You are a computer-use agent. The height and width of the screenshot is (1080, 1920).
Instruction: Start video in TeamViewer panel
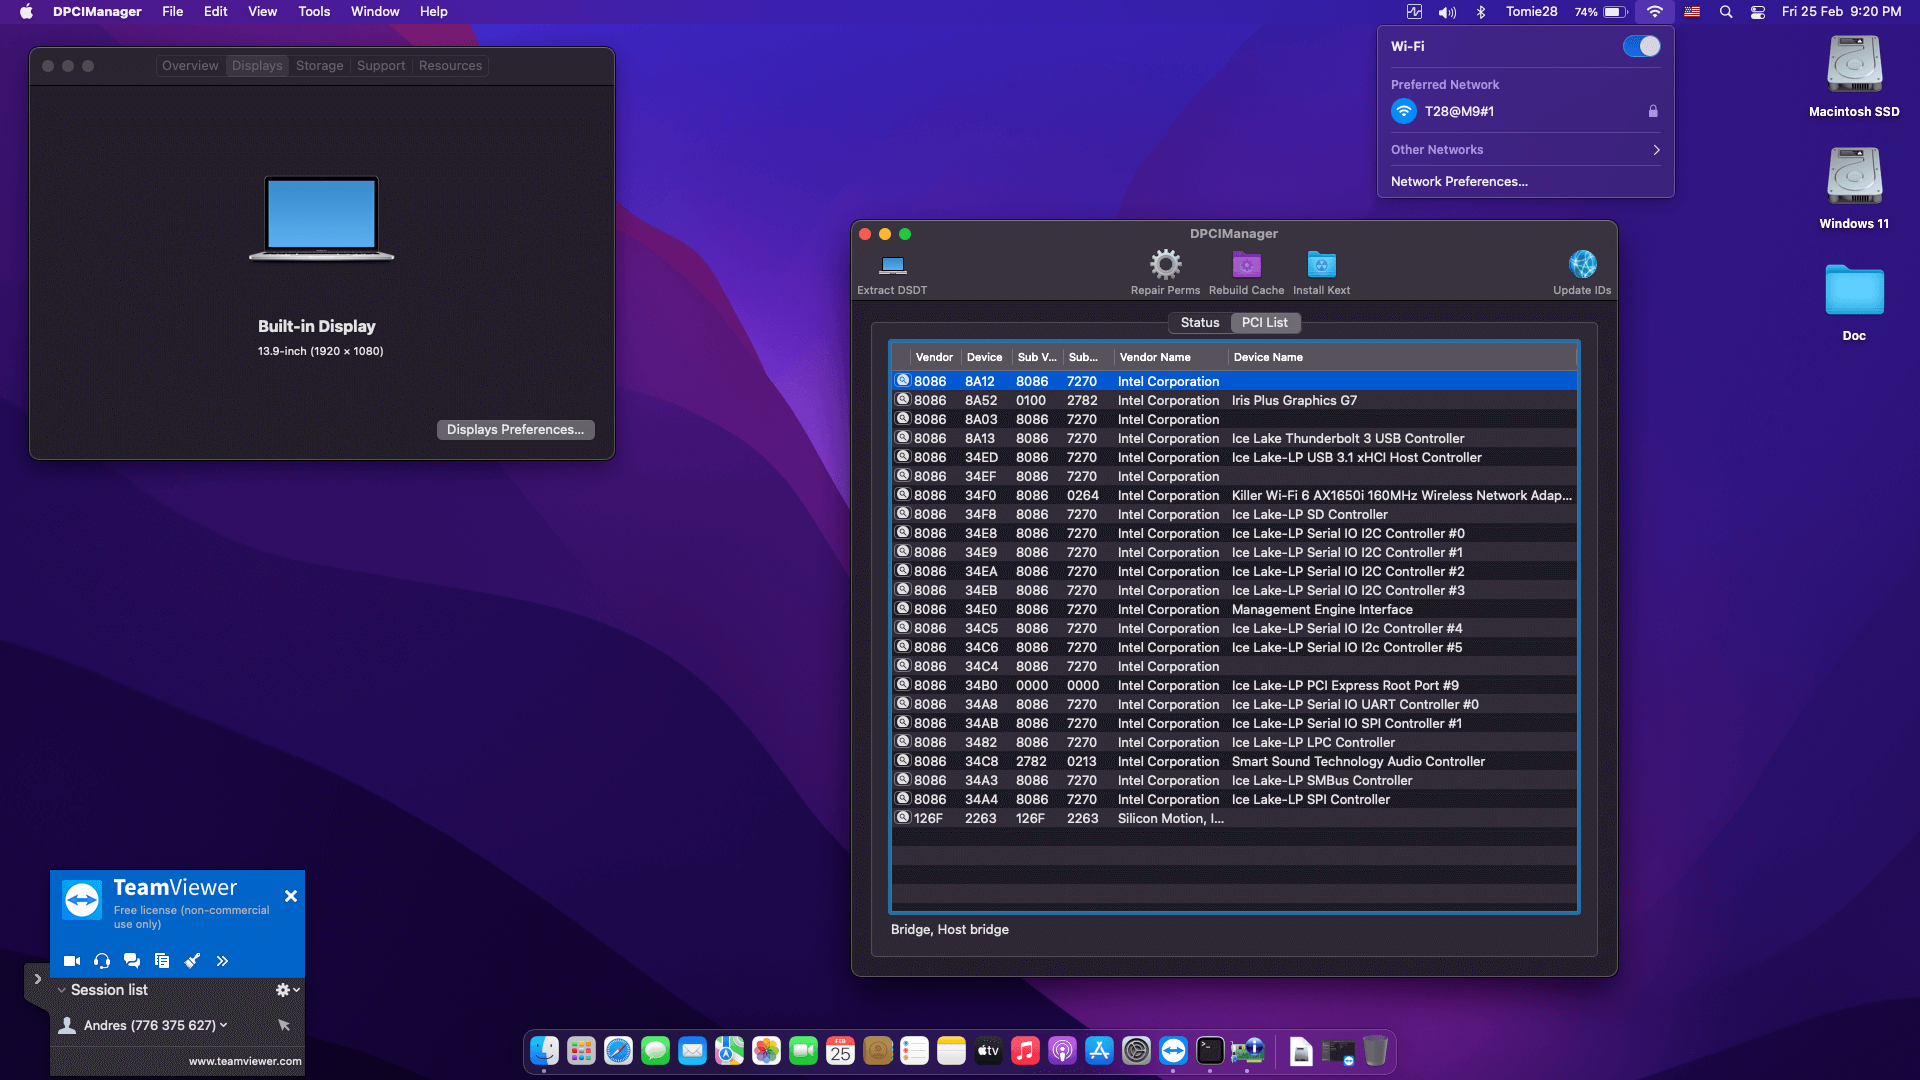(x=72, y=961)
